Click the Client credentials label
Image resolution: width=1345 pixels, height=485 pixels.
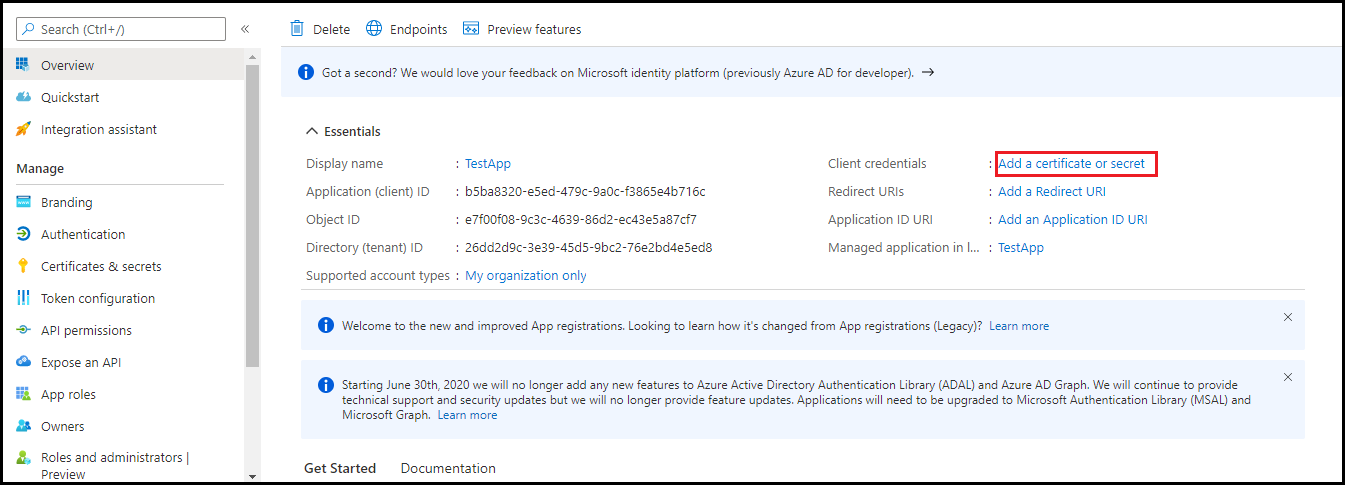(877, 163)
